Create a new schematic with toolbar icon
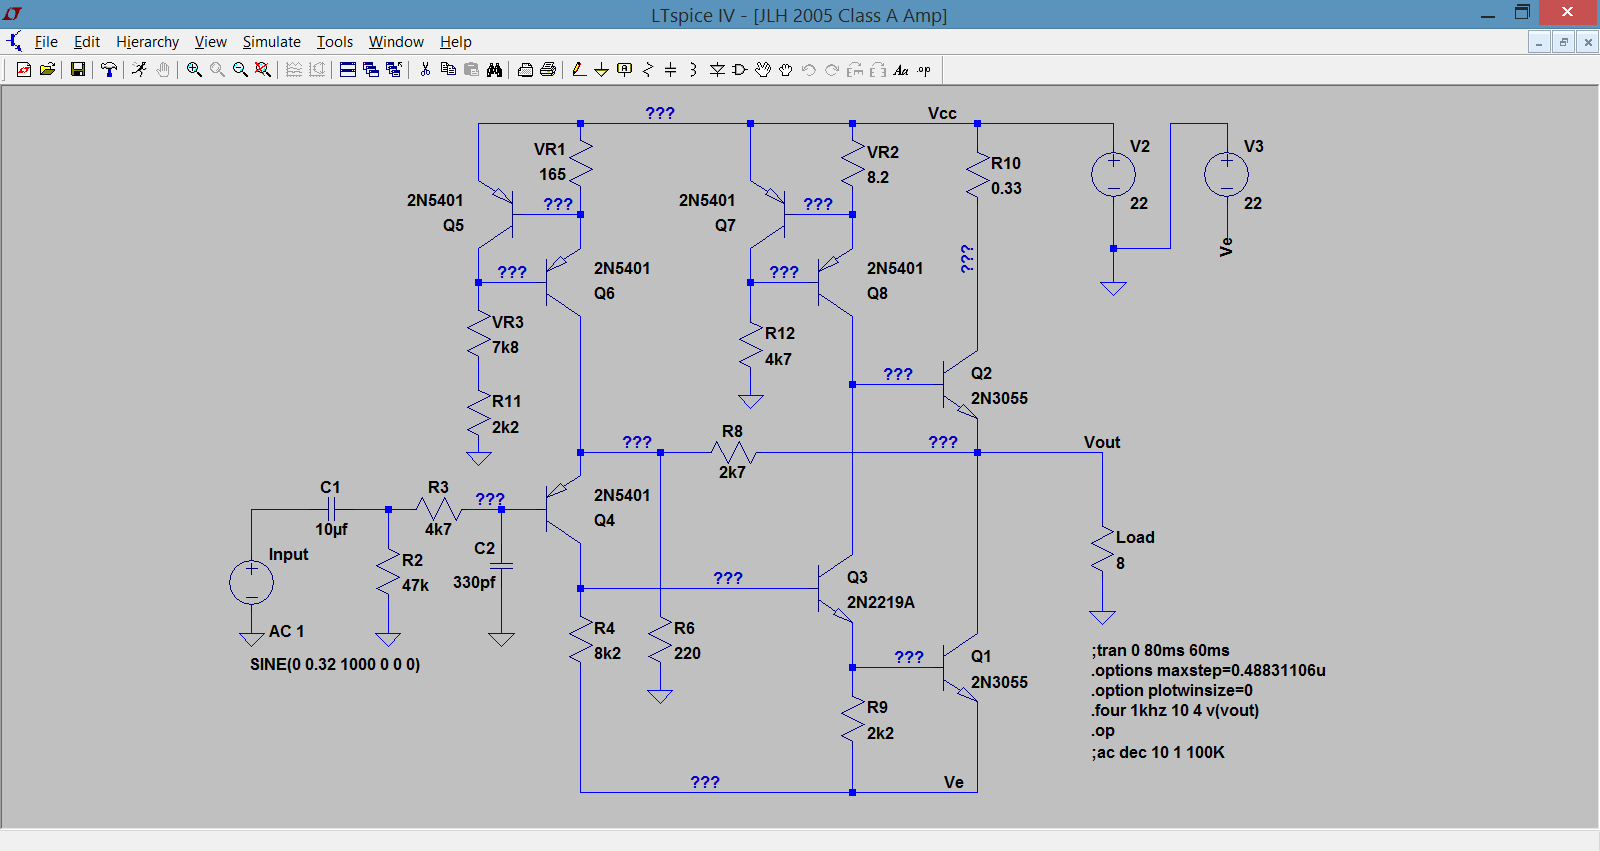 coord(23,70)
